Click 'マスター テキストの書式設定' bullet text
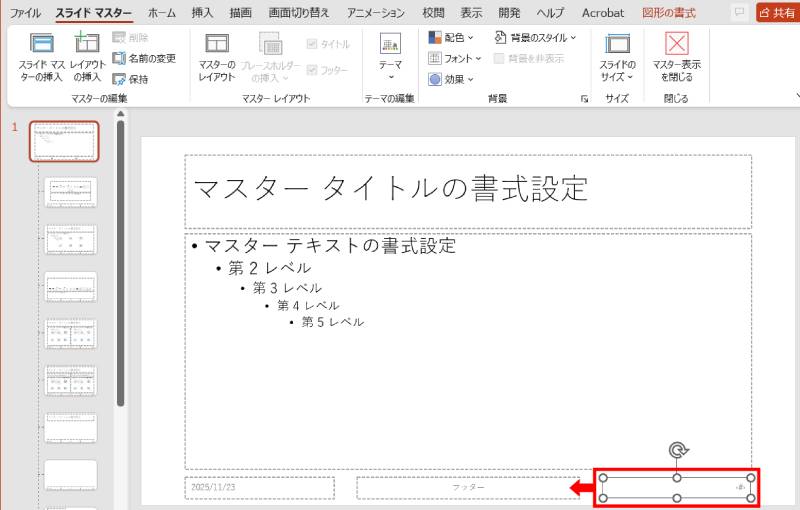Screen dimensions: 800x510 330,245
